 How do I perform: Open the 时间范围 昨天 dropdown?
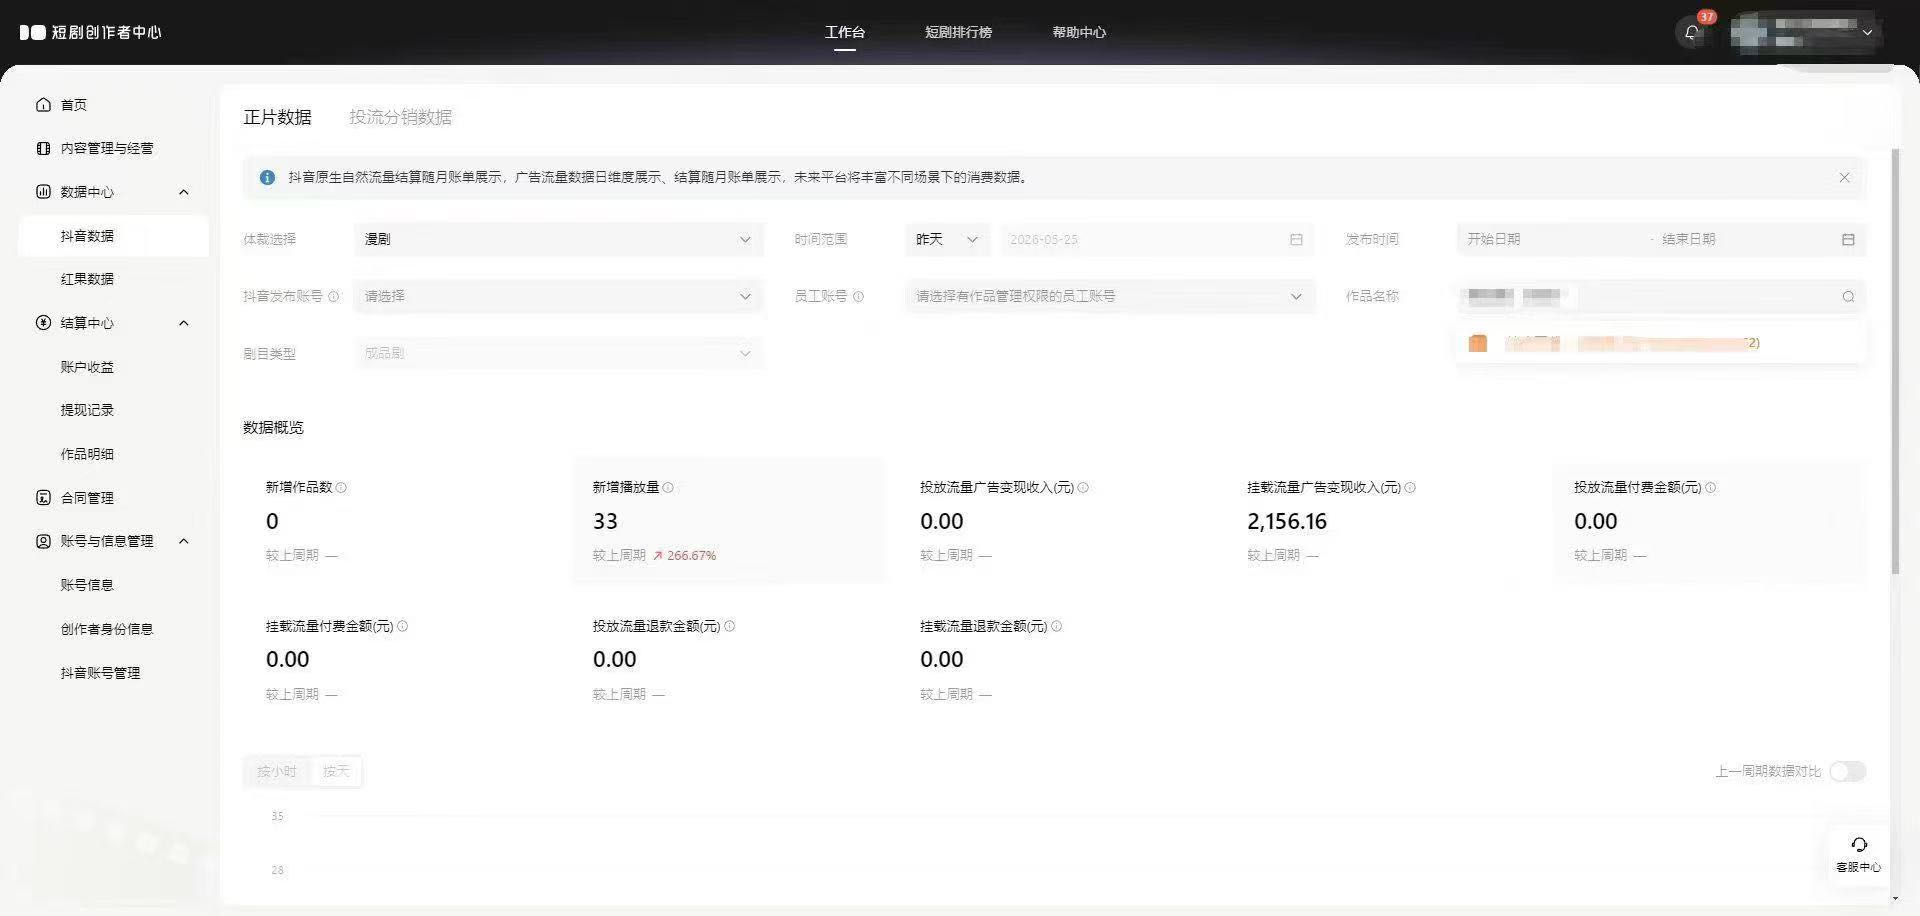947,239
